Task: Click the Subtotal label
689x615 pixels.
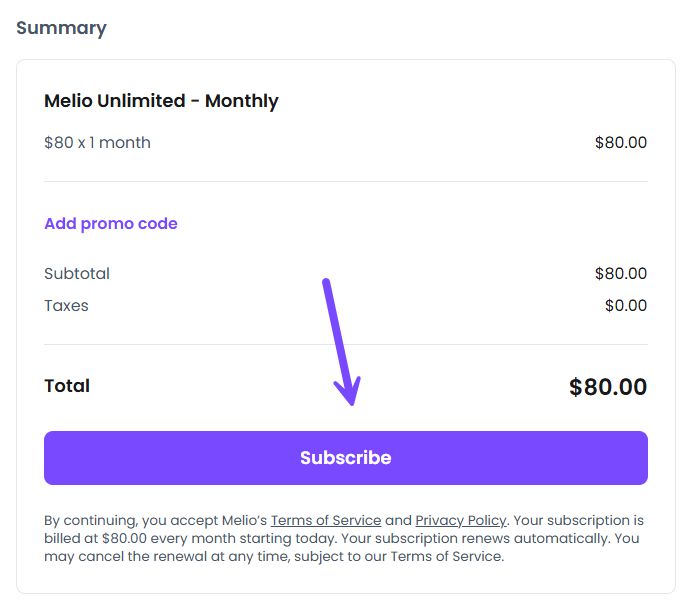Action: tap(77, 273)
